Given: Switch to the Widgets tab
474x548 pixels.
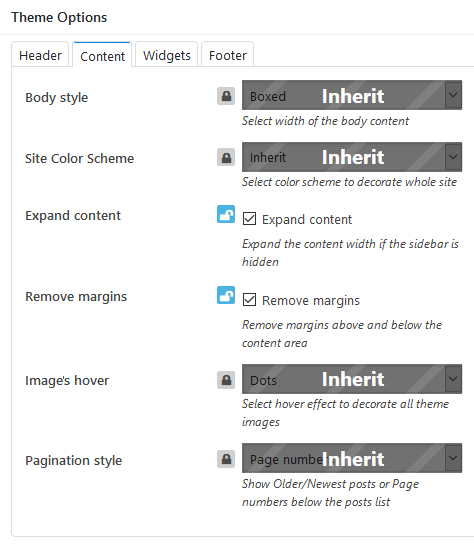Looking at the screenshot, I should click(167, 55).
